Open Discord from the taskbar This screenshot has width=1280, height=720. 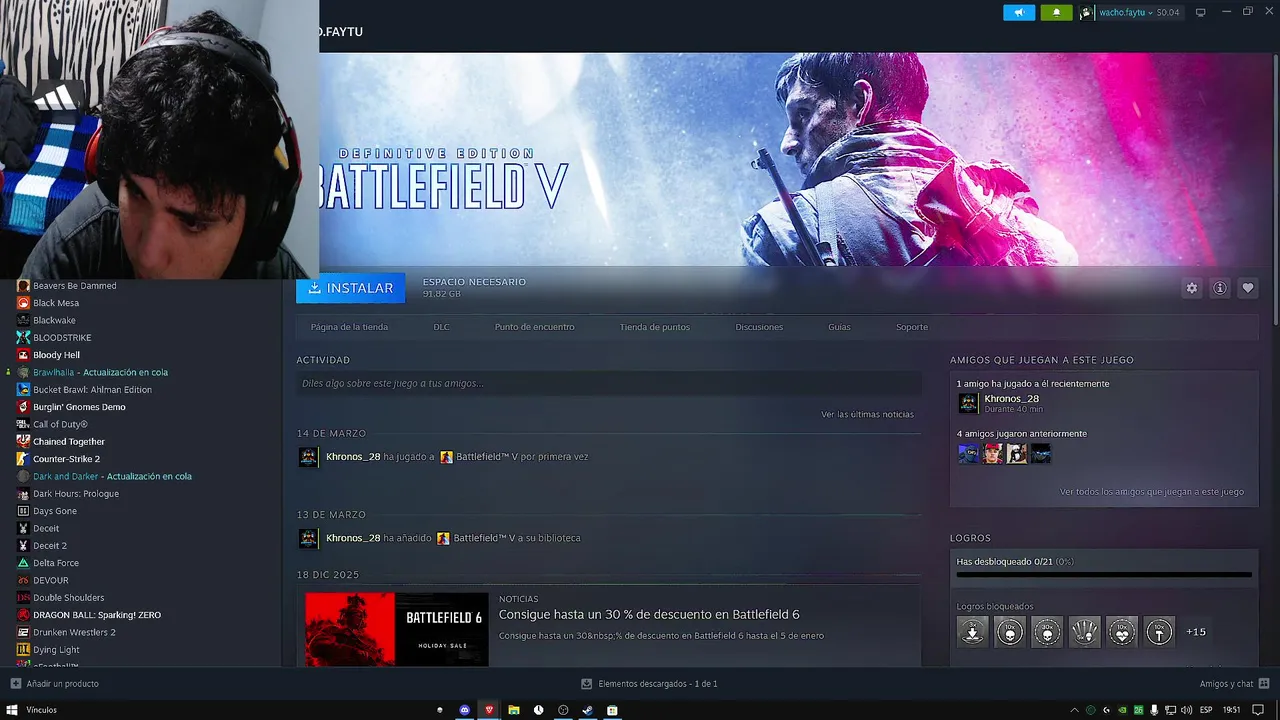pyautogui.click(x=465, y=710)
